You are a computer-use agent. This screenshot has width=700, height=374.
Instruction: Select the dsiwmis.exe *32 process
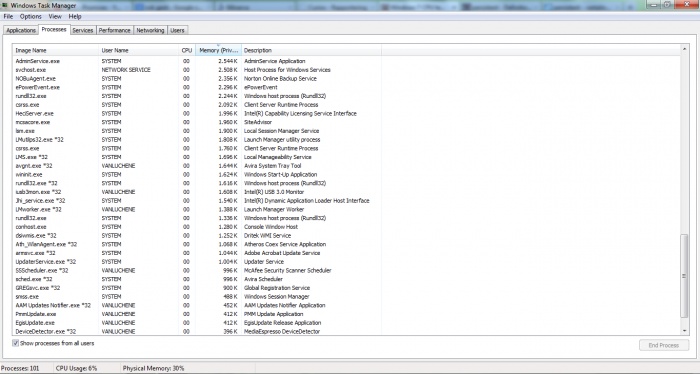(346, 235)
